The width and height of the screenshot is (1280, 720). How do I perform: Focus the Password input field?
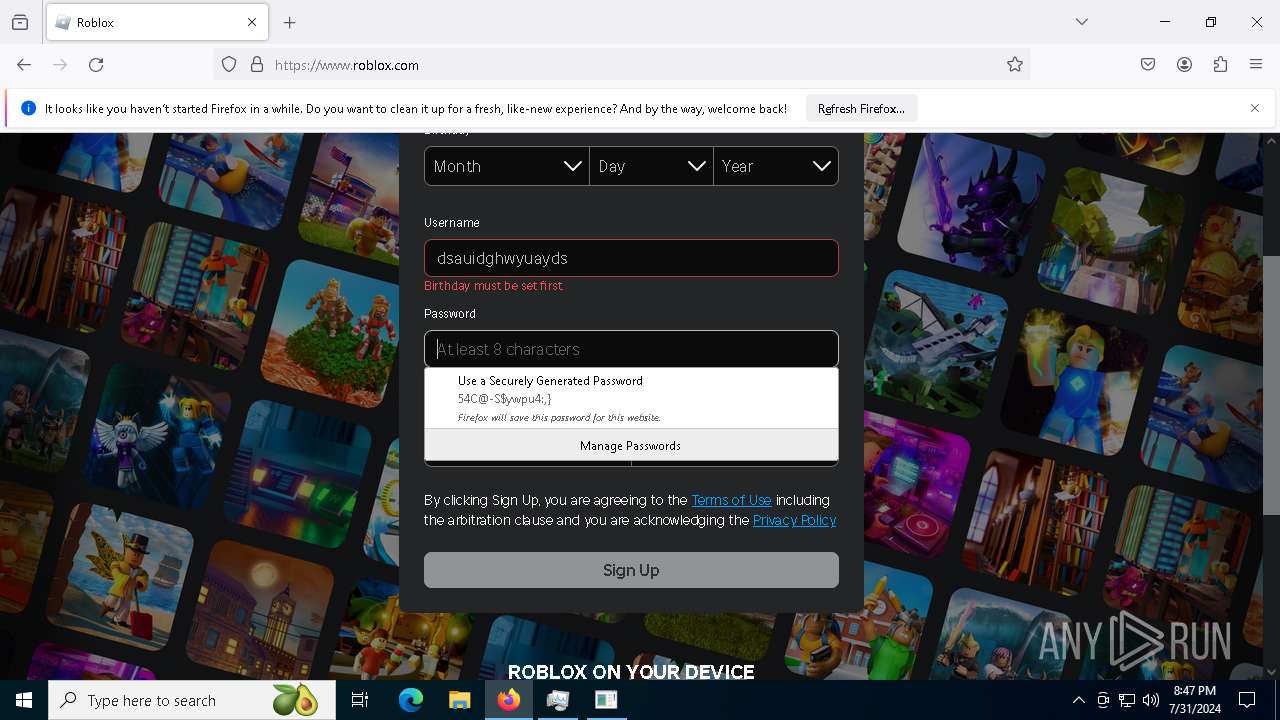pyautogui.click(x=631, y=349)
